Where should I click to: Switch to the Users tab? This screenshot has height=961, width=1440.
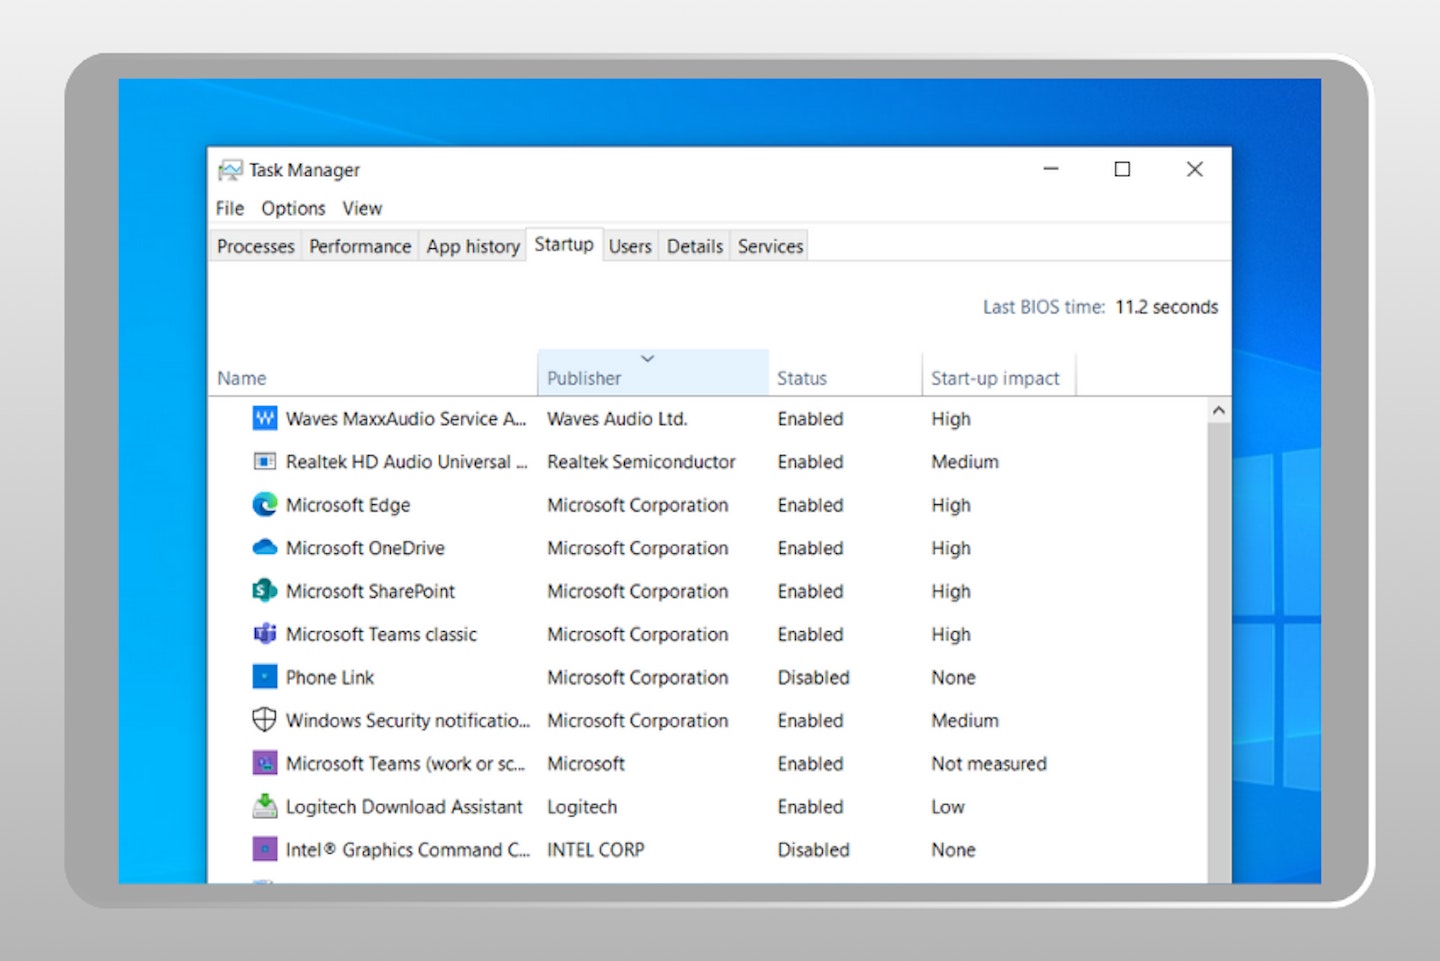[630, 246]
